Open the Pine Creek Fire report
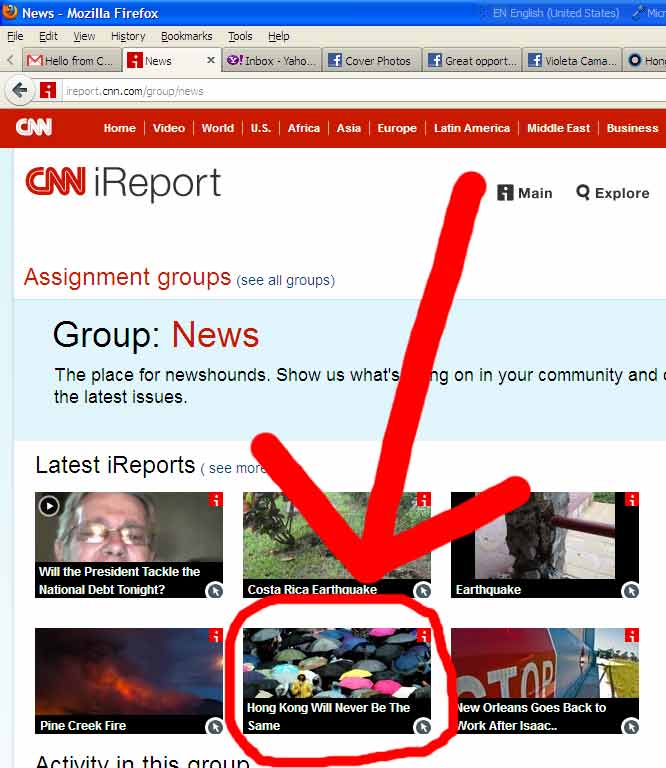 [129, 681]
